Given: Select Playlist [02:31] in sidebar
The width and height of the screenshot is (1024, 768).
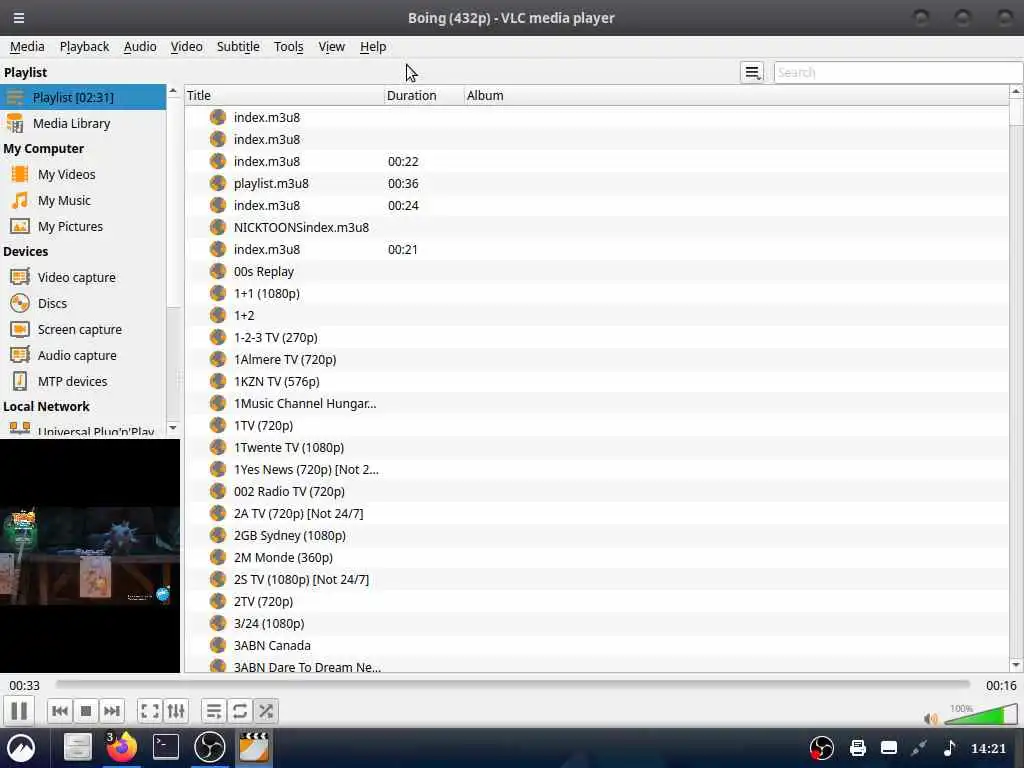Looking at the screenshot, I should pyautogui.click(x=83, y=97).
